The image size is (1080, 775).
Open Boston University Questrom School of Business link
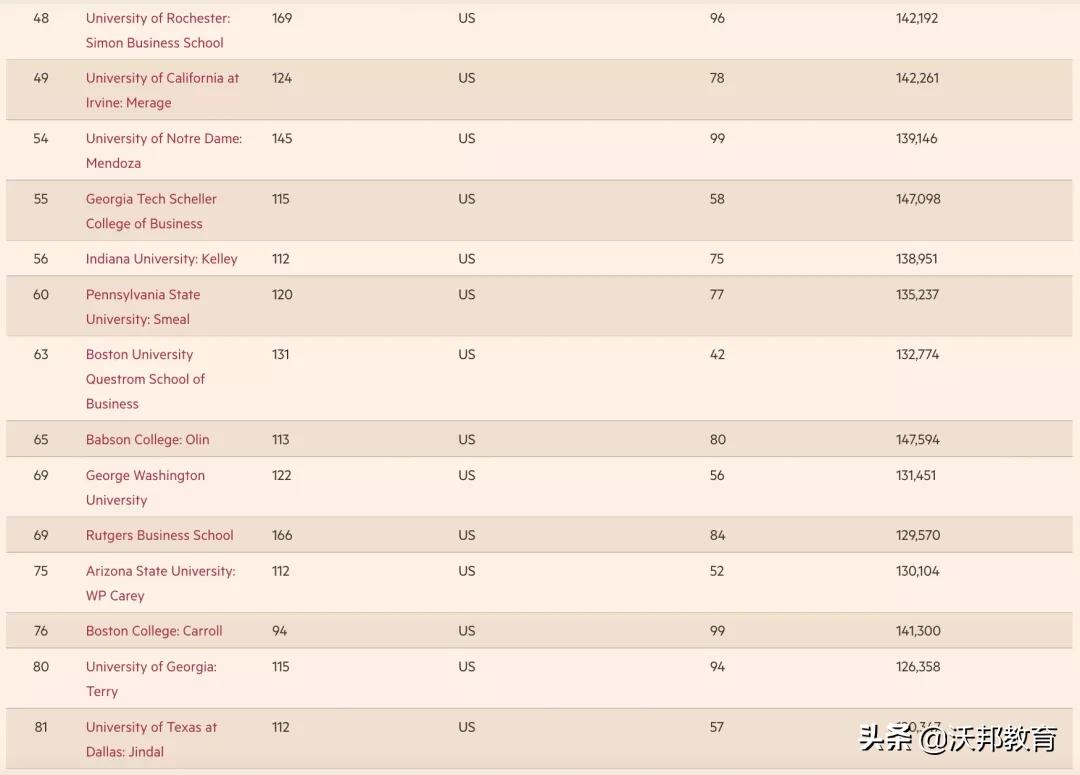pyautogui.click(x=145, y=379)
